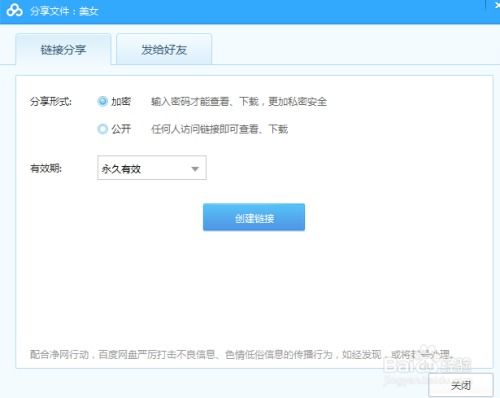Open the 永久有效 validity dropdown
The image size is (500, 398).
coord(152,168)
